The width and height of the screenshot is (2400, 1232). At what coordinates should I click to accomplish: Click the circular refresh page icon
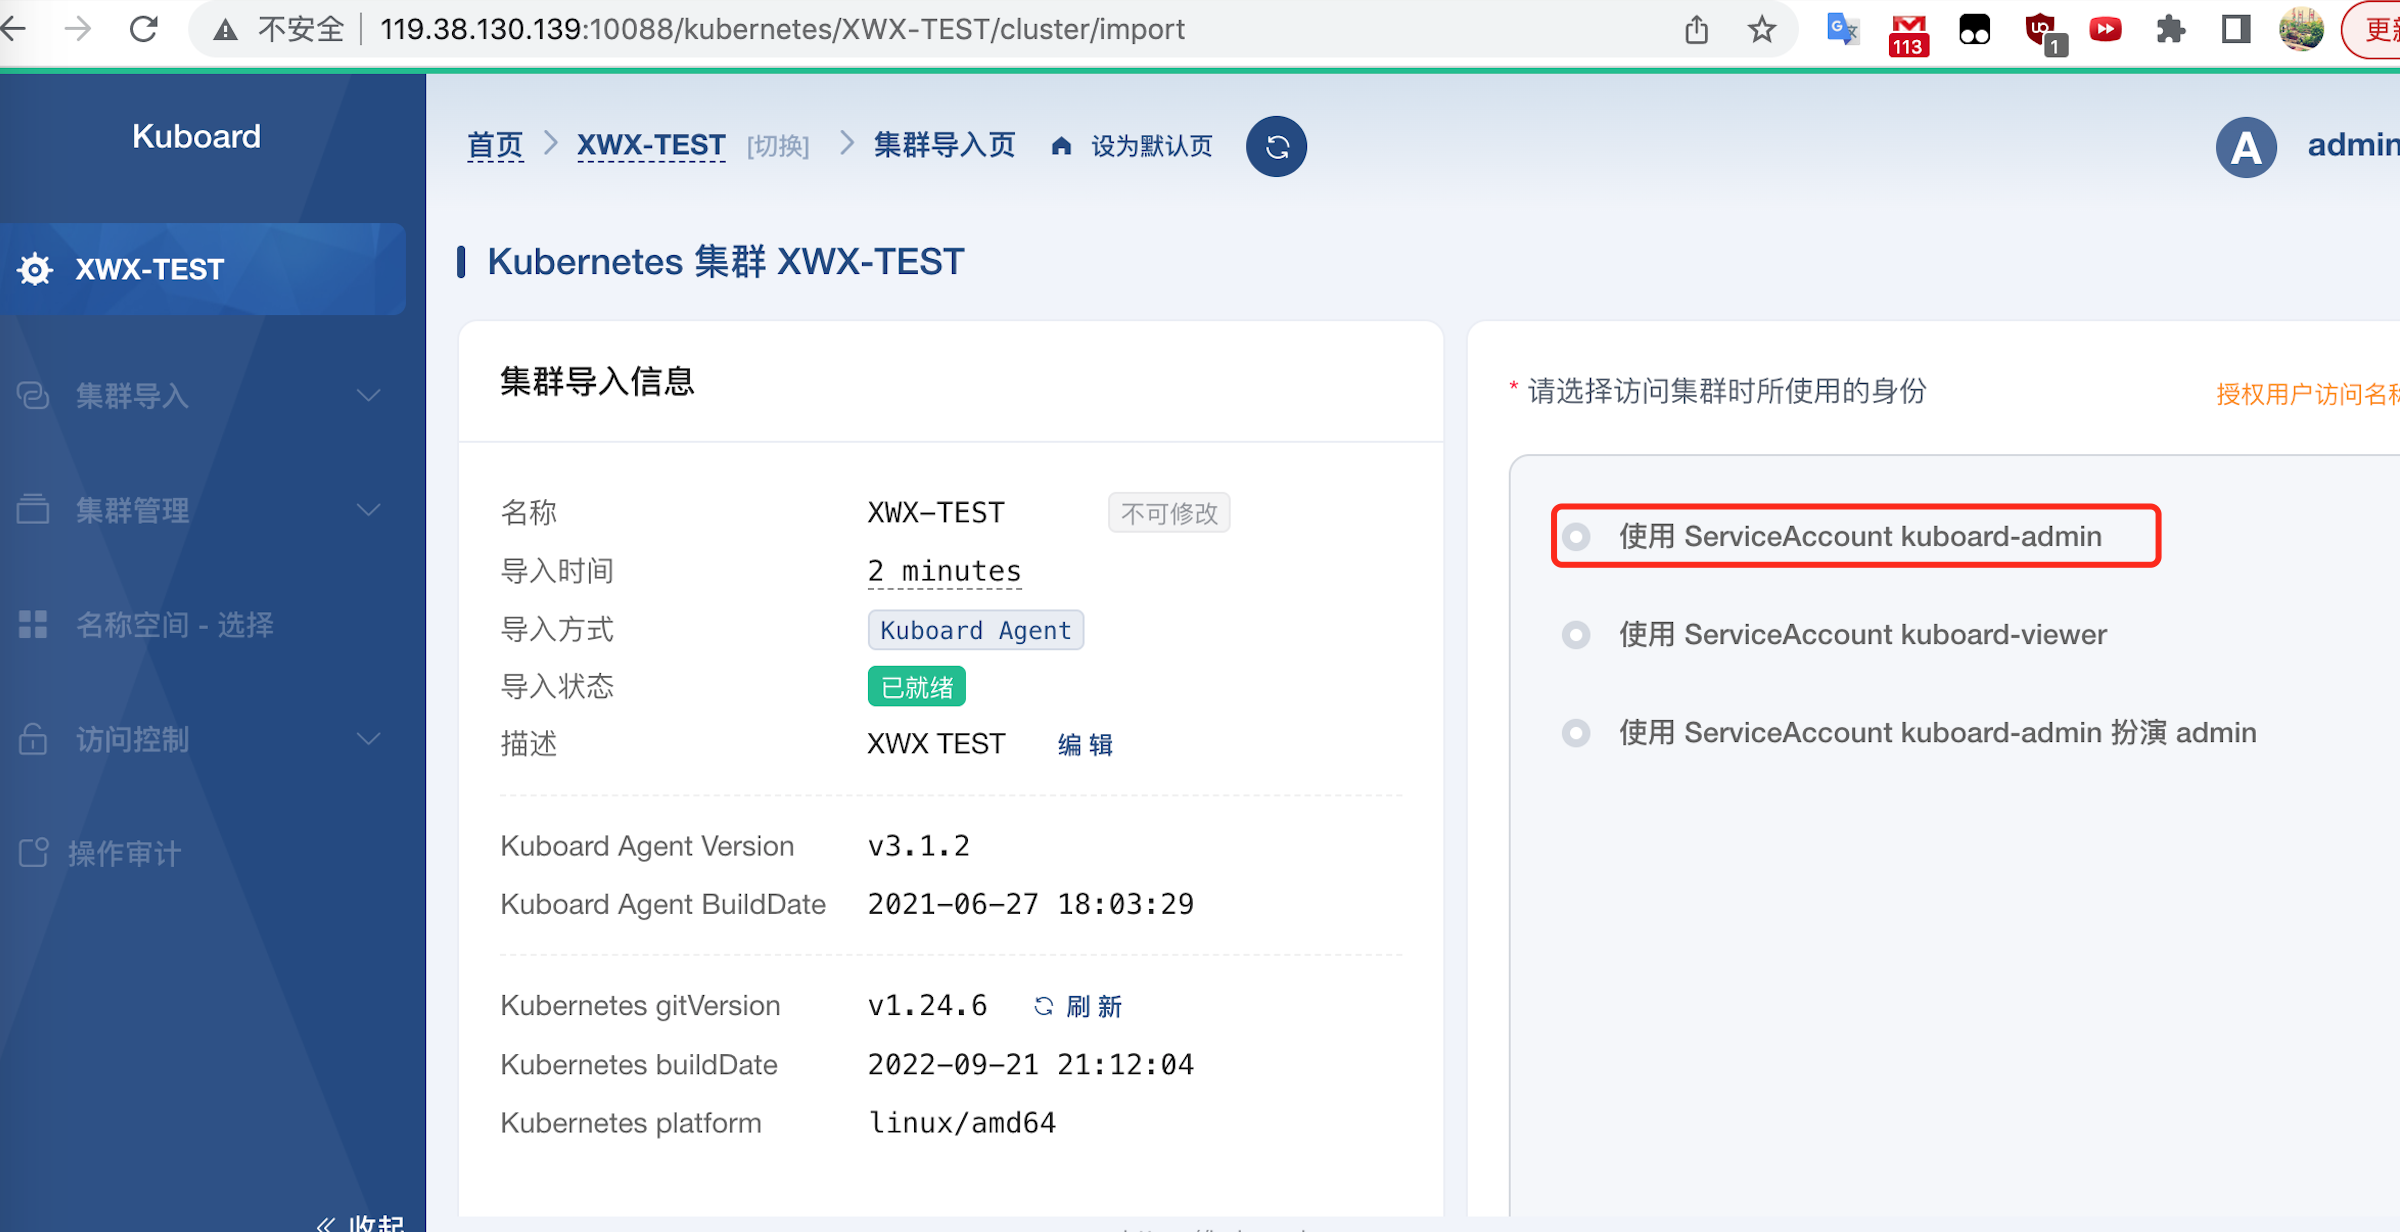click(1276, 147)
